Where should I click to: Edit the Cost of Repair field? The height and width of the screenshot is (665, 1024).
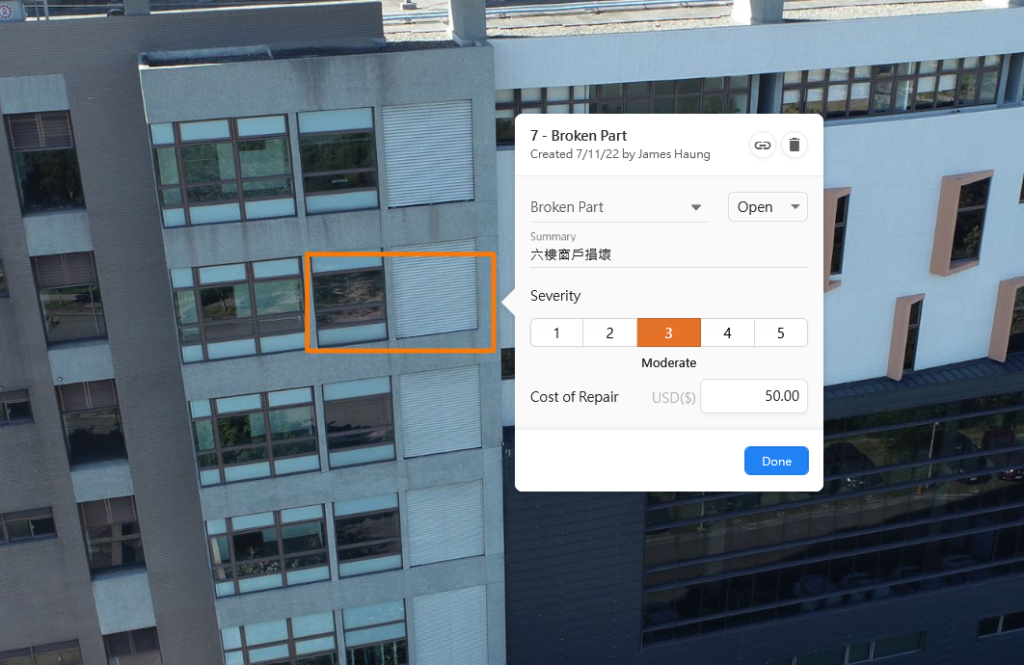click(x=754, y=397)
